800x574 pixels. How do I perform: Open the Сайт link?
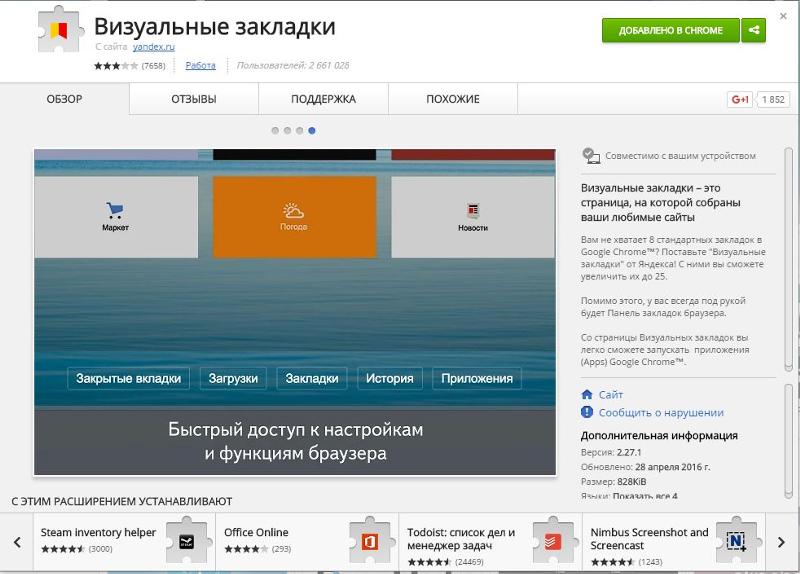611,394
